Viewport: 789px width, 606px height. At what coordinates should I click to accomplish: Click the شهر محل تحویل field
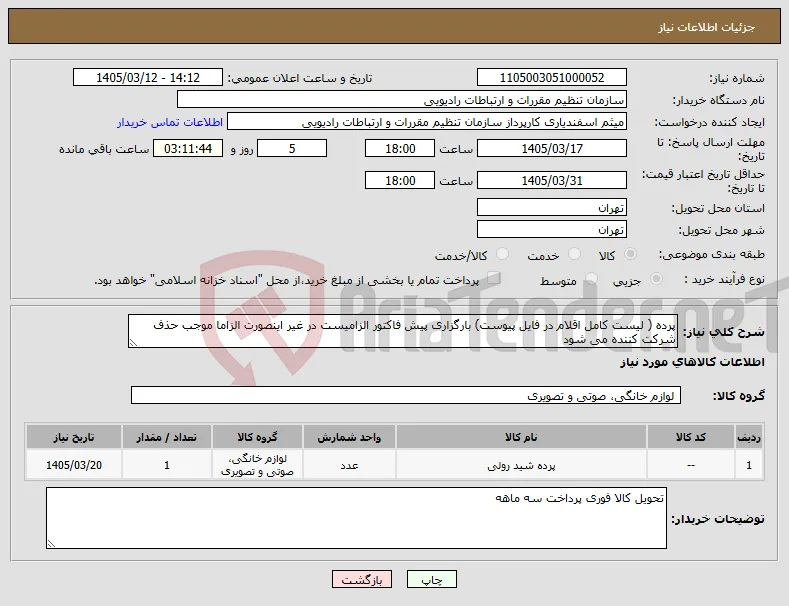[x=551, y=230]
